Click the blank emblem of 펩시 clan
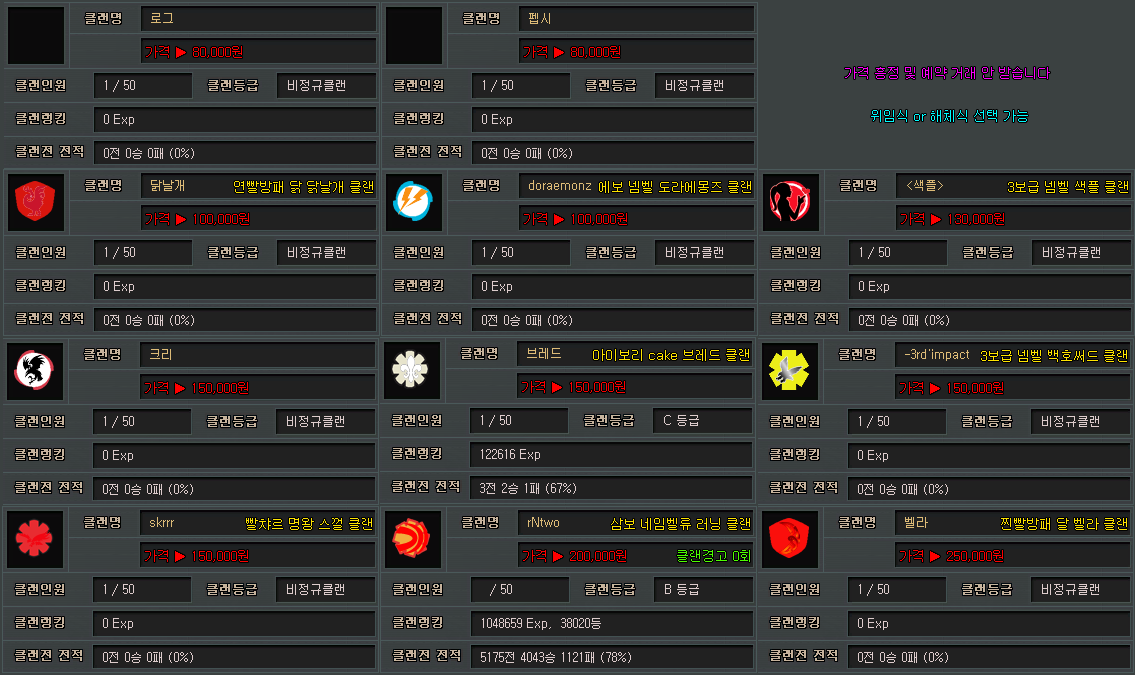 tap(414, 35)
